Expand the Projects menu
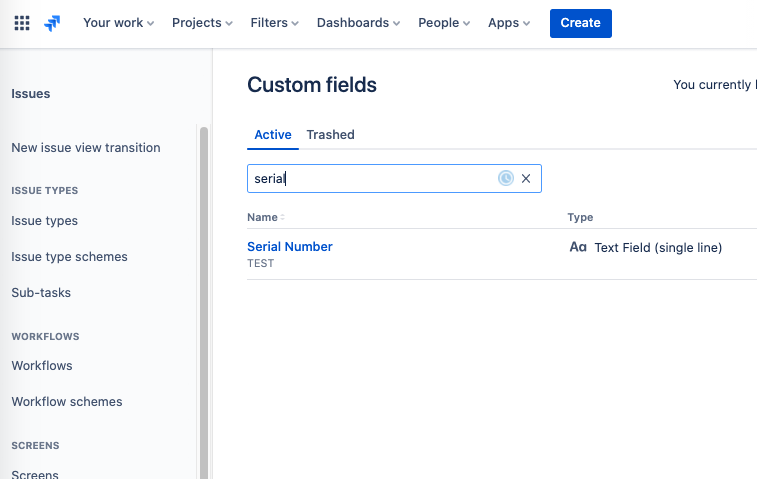 coord(202,23)
